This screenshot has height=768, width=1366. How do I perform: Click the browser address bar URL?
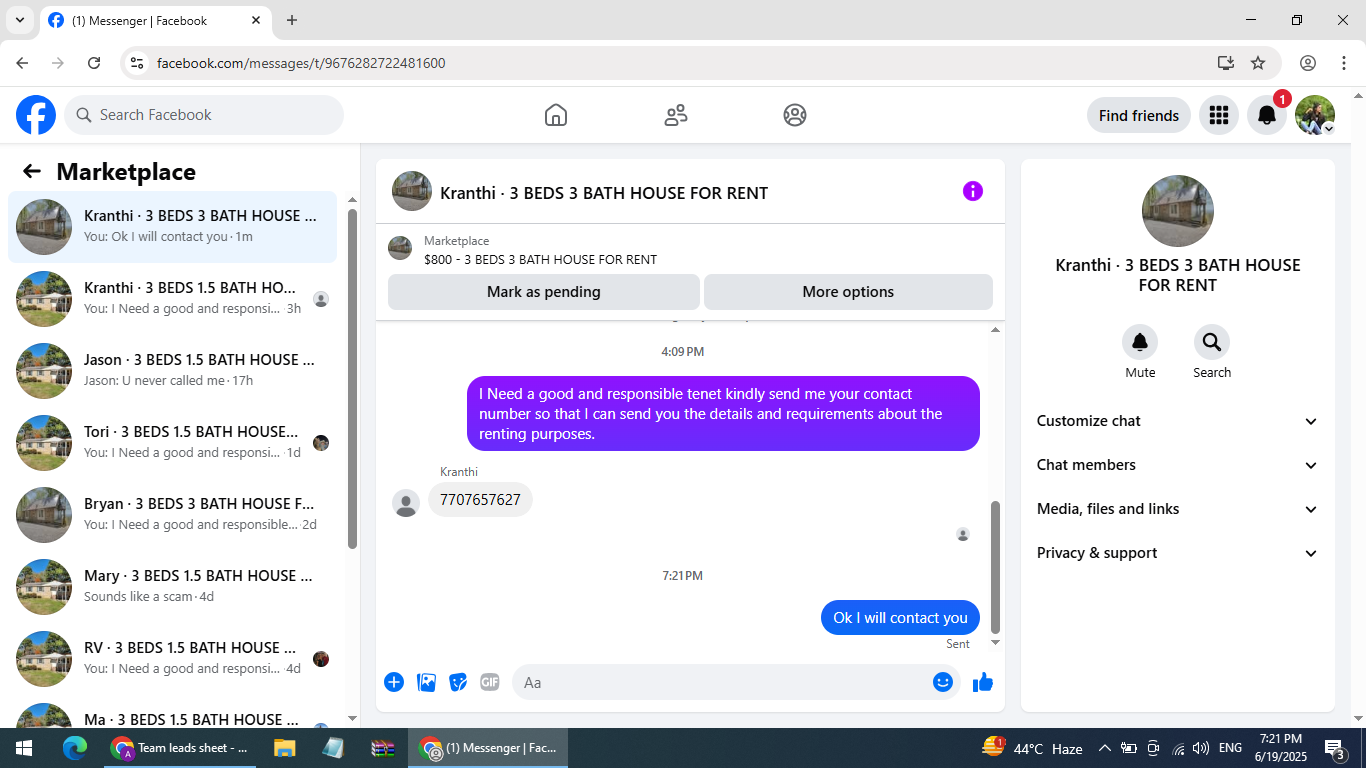pos(301,63)
